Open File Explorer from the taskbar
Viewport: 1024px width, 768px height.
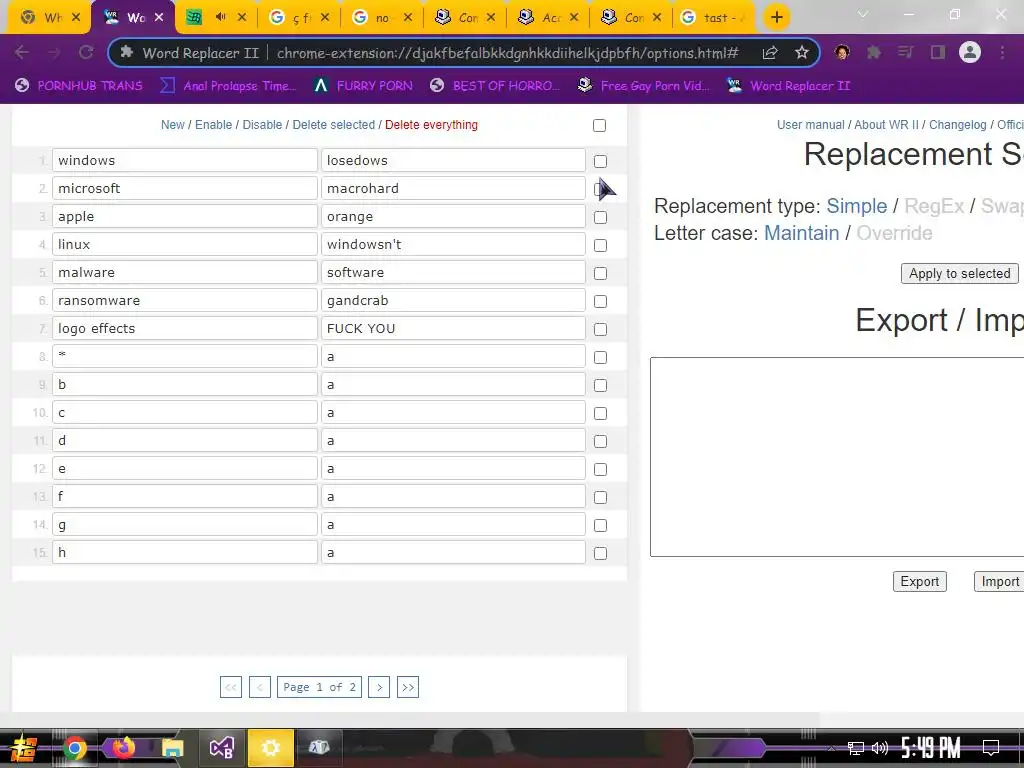click(x=172, y=748)
